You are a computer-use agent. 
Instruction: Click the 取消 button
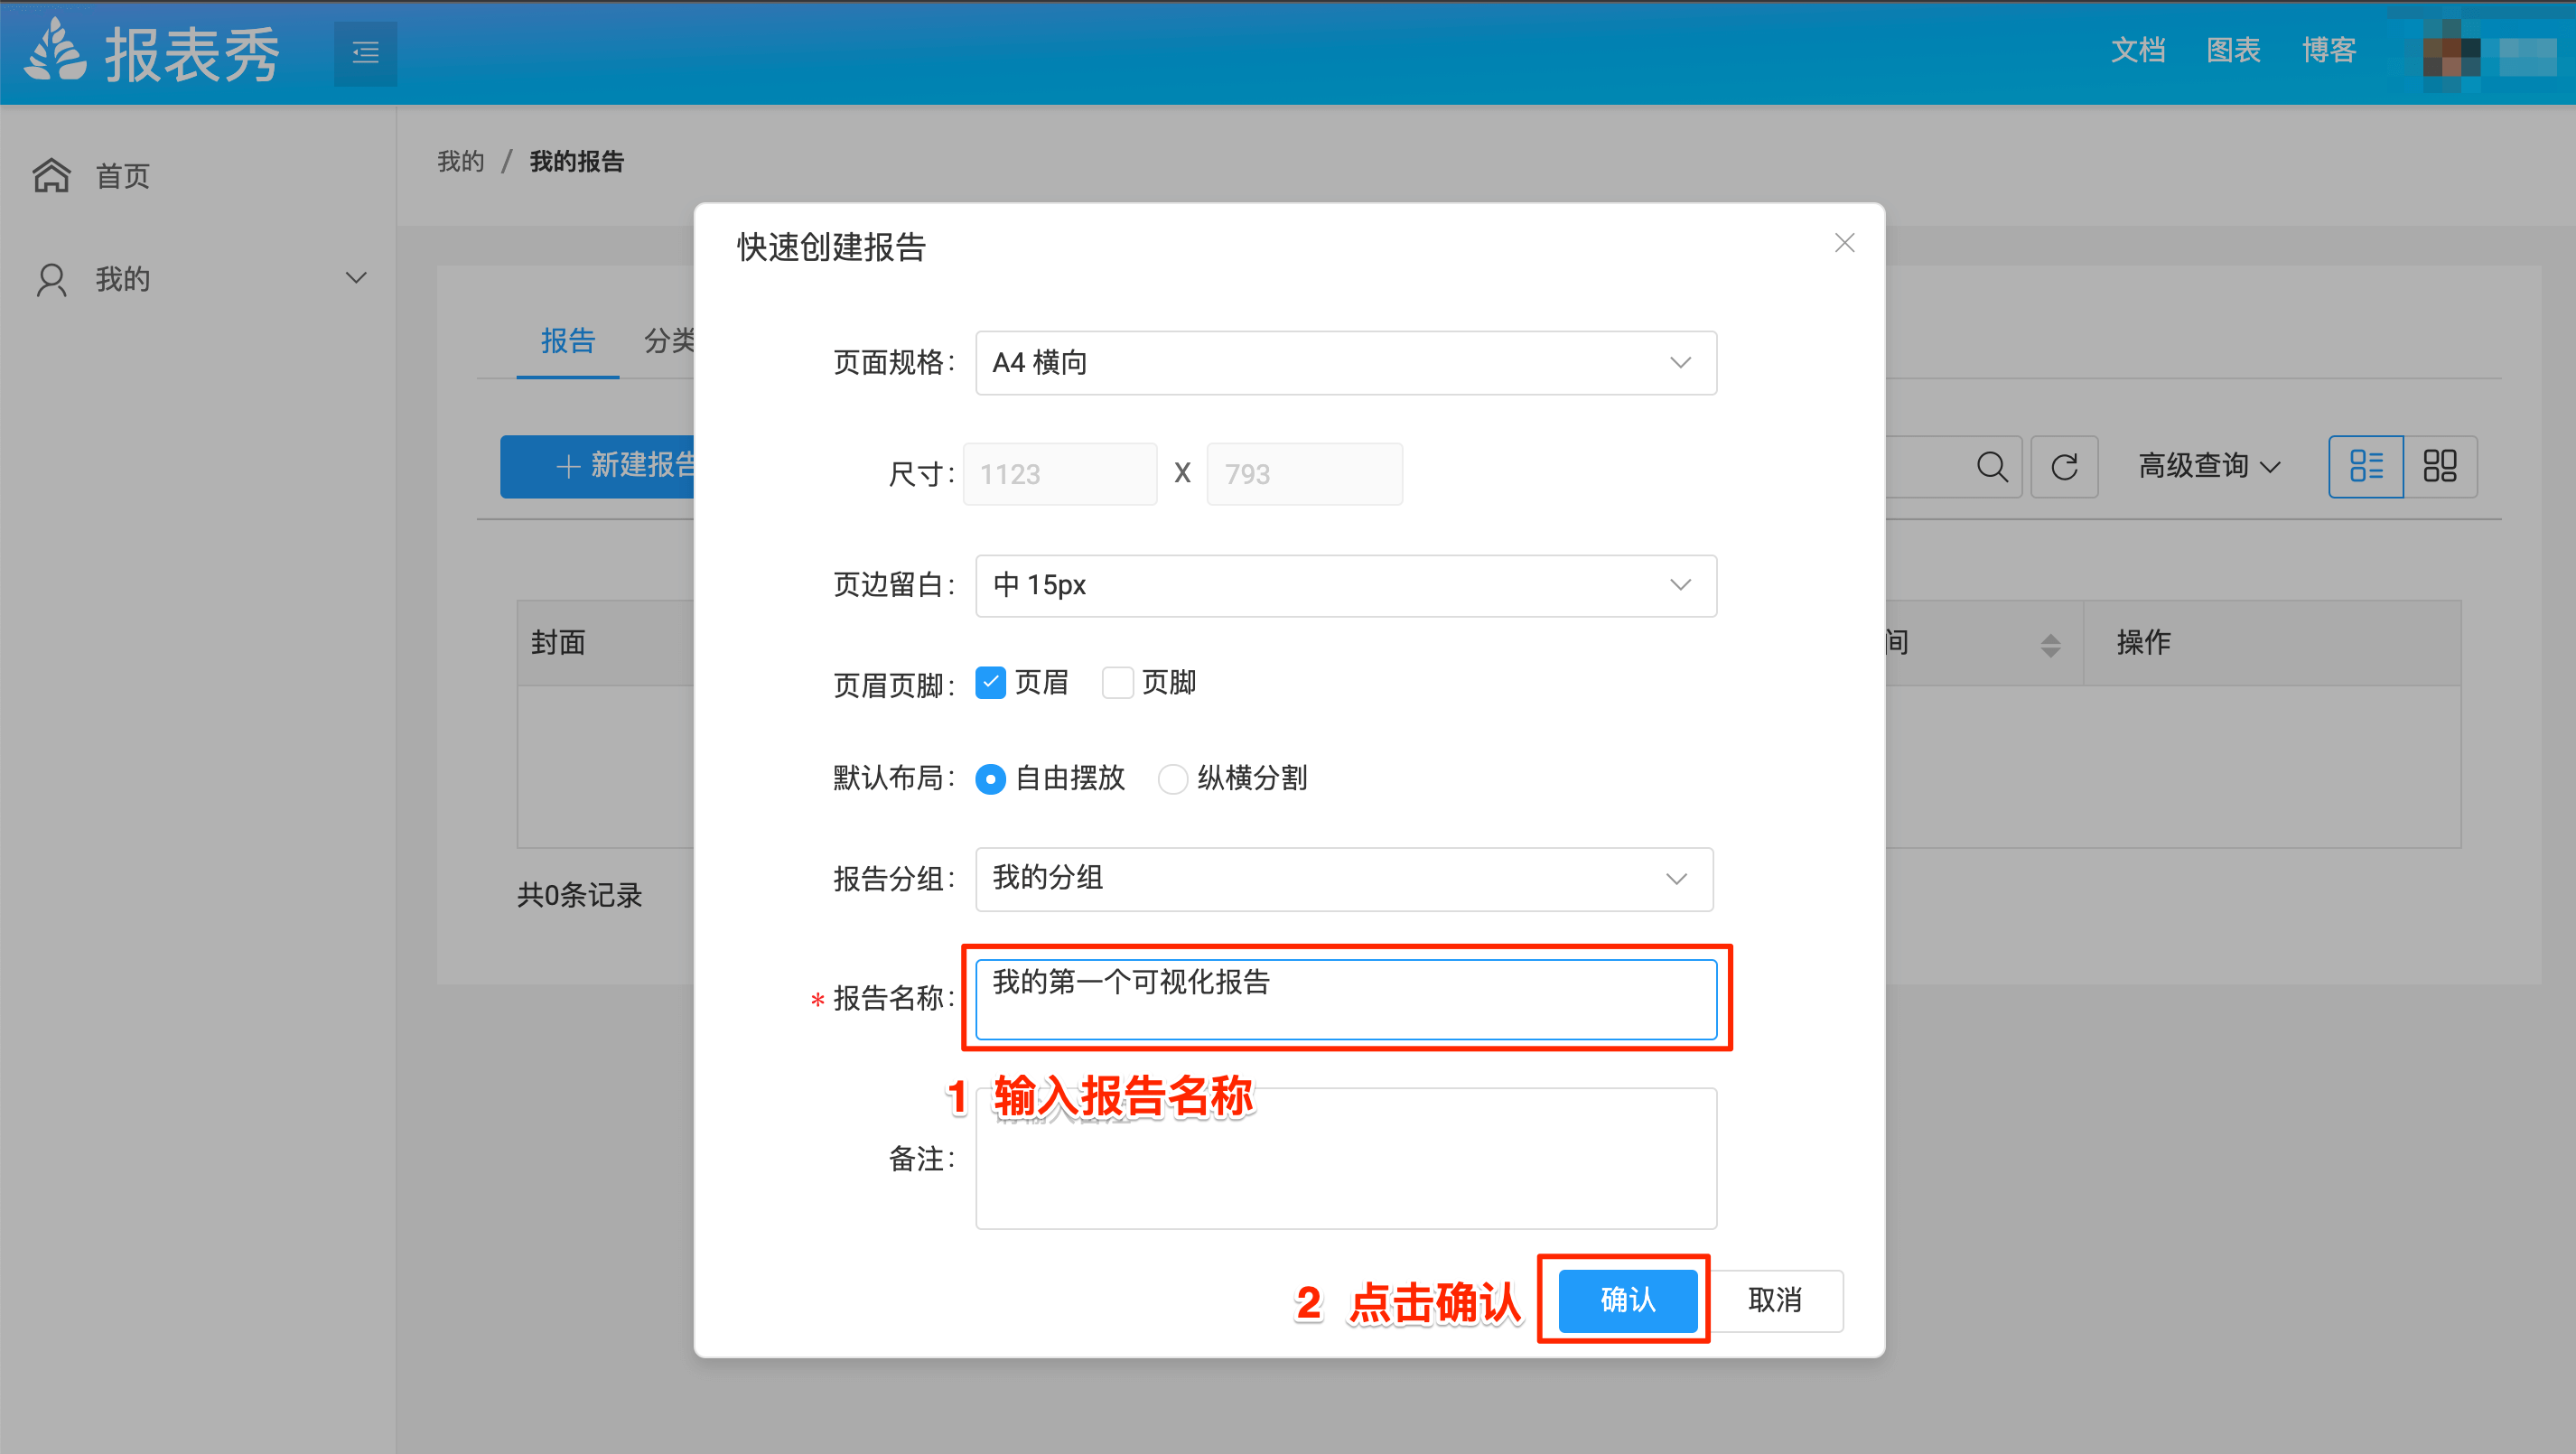pos(1775,1300)
